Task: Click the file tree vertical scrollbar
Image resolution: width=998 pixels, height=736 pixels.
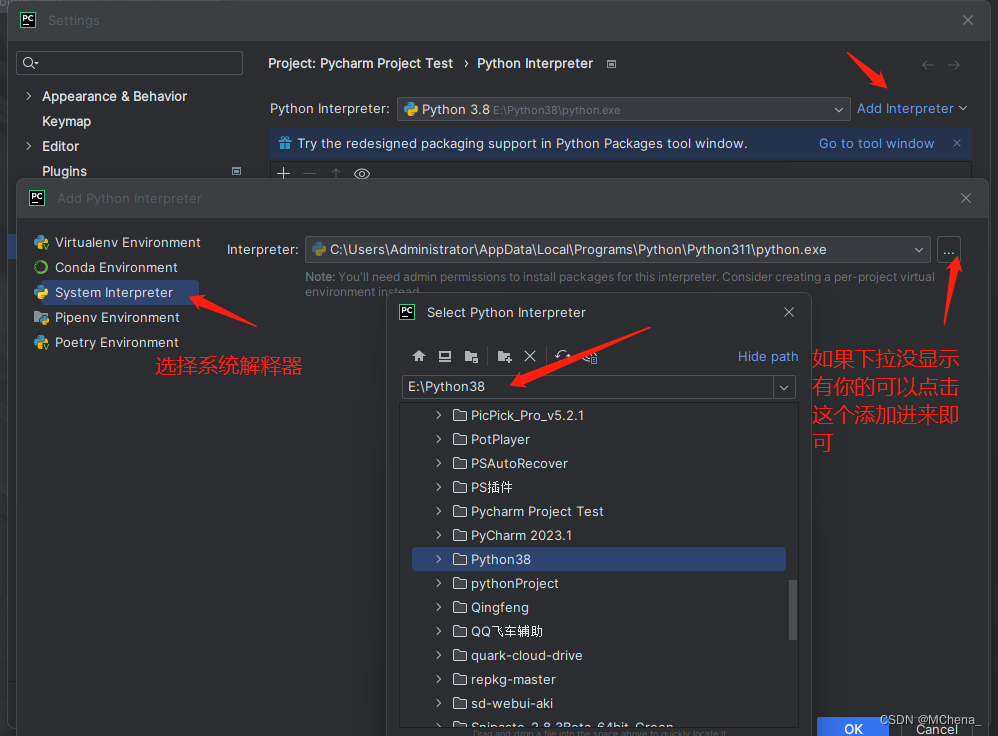Action: coord(792,609)
